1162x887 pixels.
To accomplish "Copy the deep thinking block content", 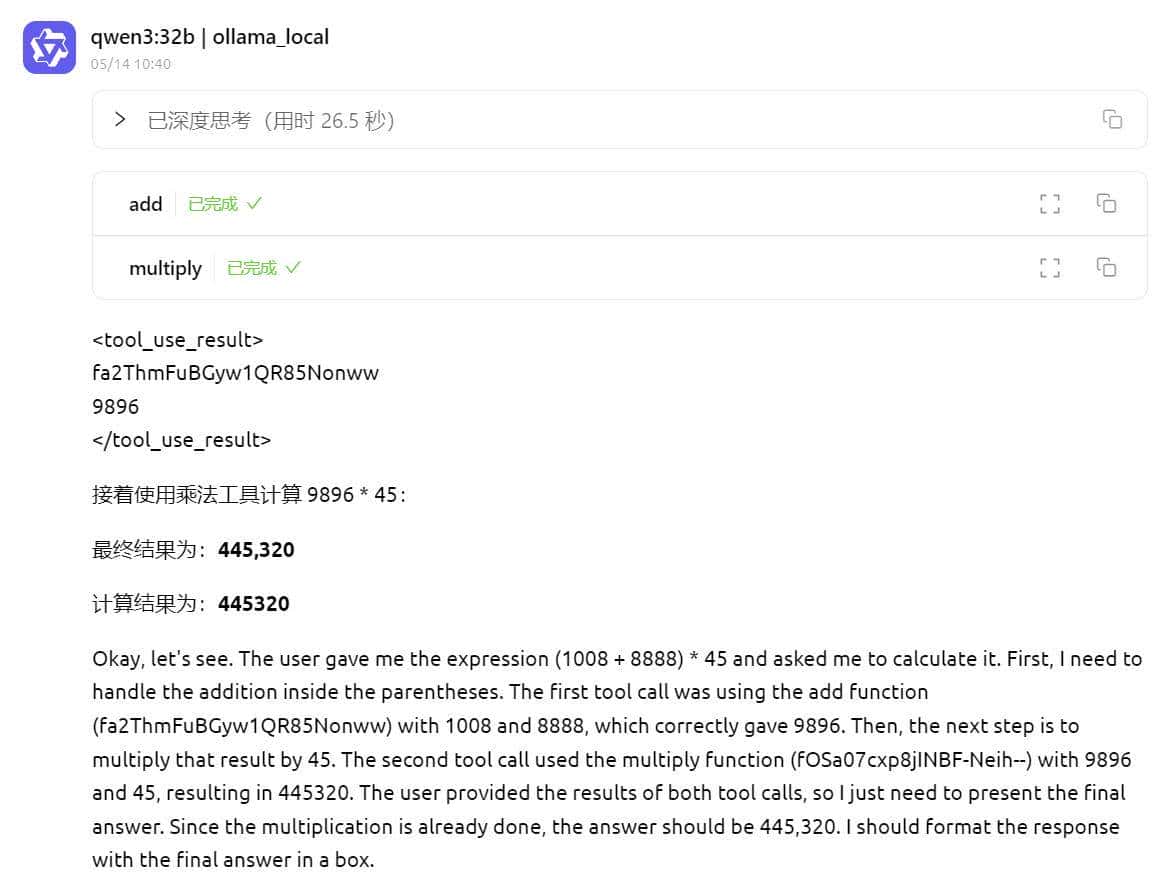I will pyautogui.click(x=1112, y=120).
